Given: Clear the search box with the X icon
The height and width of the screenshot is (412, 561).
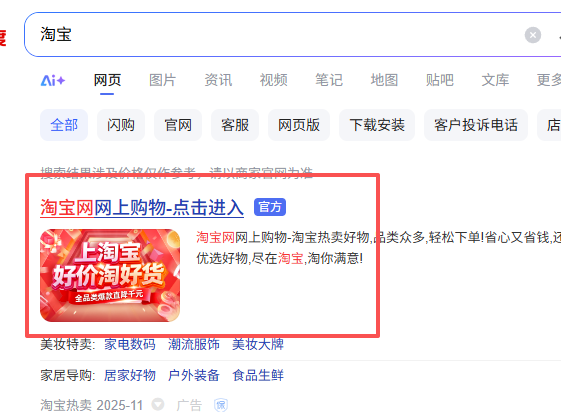Looking at the screenshot, I should tap(533, 35).
